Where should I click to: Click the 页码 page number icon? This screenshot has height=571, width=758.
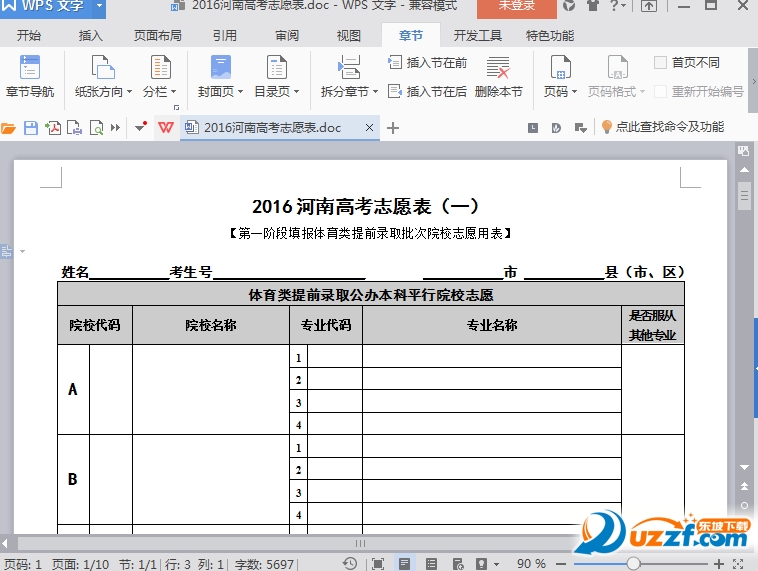coord(560,67)
